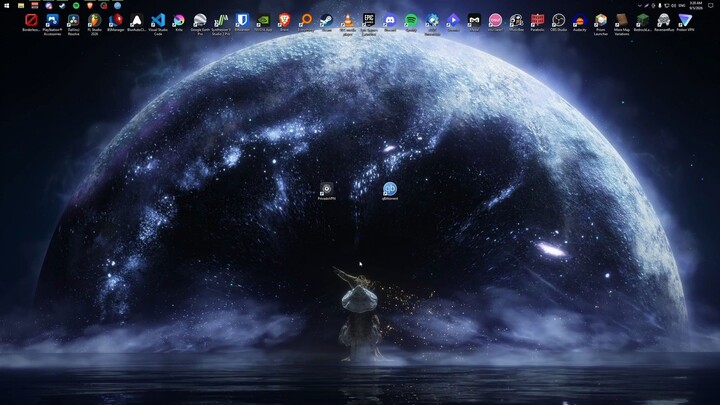Screen dimensions: 720x405
Task: Open the notification center icon
Action: click(x=711, y=6)
